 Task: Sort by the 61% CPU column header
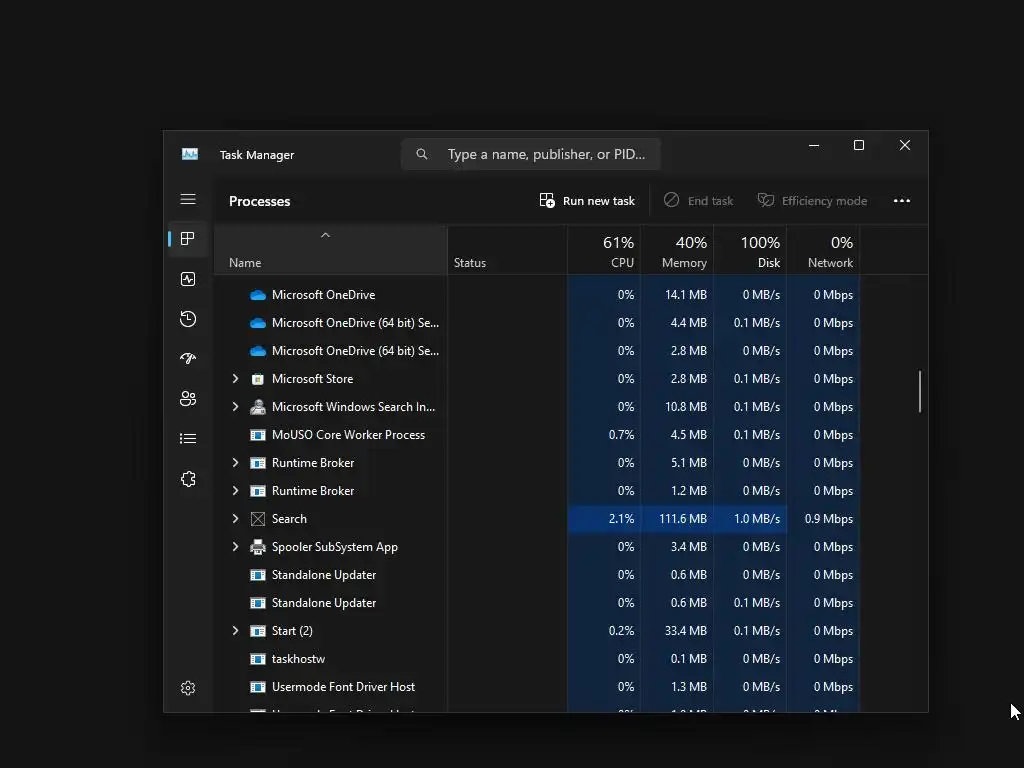tap(604, 251)
